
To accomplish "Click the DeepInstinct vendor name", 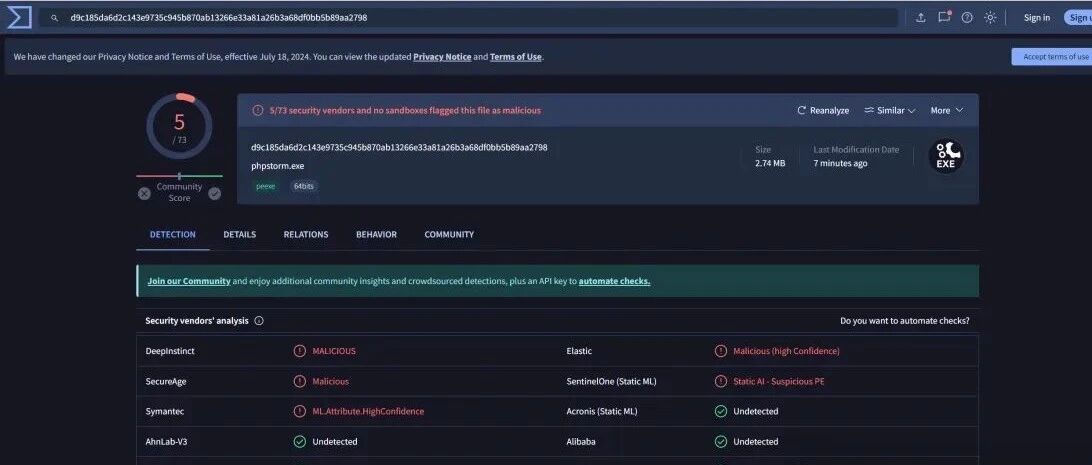I will coord(170,351).
